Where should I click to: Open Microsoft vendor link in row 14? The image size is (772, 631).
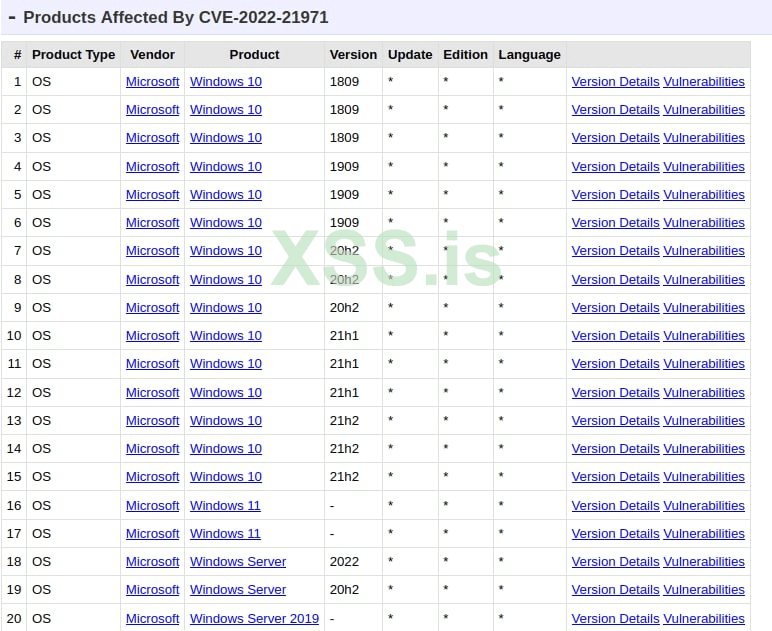coord(153,449)
